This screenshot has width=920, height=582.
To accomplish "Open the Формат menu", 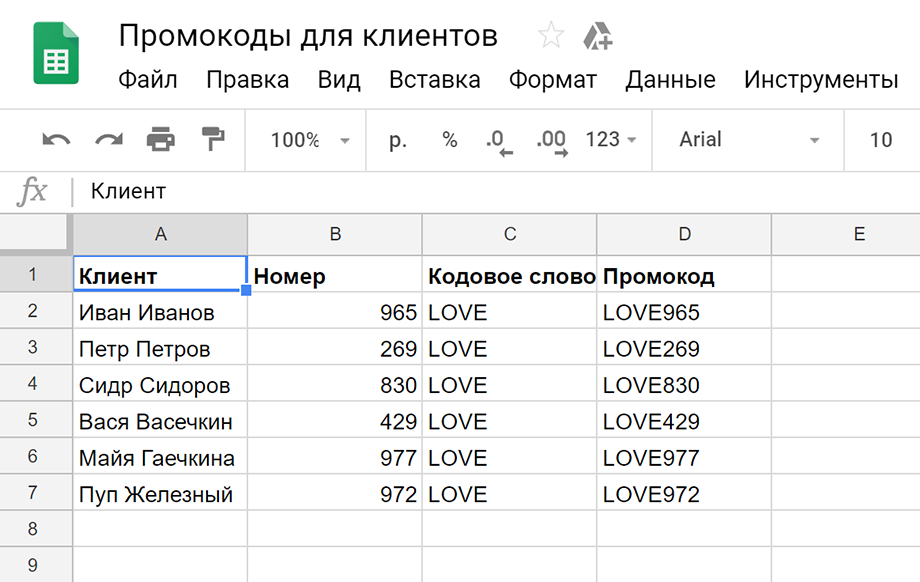I will coord(553,80).
